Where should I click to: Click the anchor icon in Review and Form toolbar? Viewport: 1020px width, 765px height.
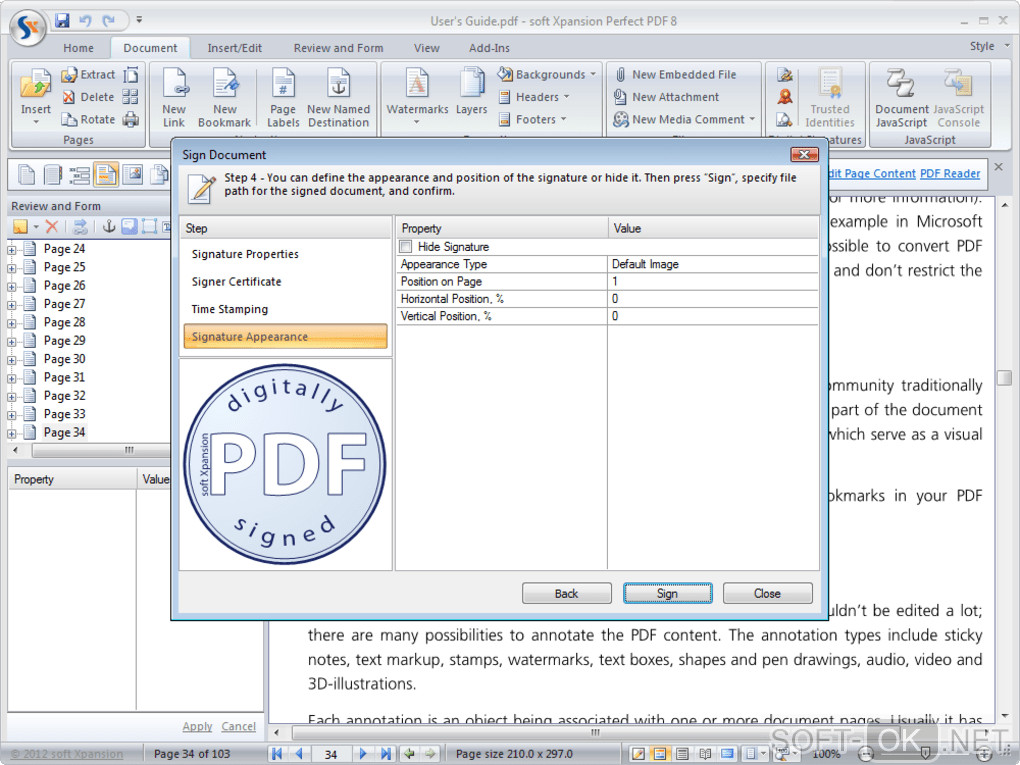click(109, 226)
